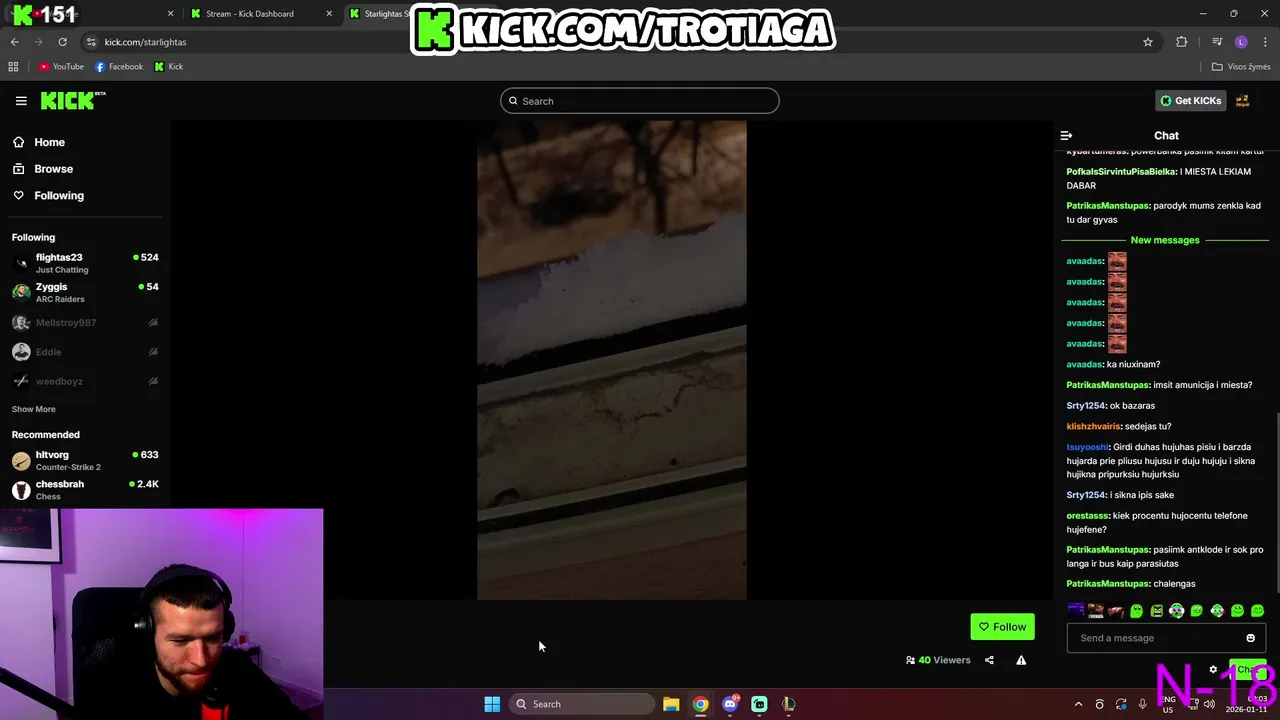Open Chrome three-dot menu

point(1265,42)
